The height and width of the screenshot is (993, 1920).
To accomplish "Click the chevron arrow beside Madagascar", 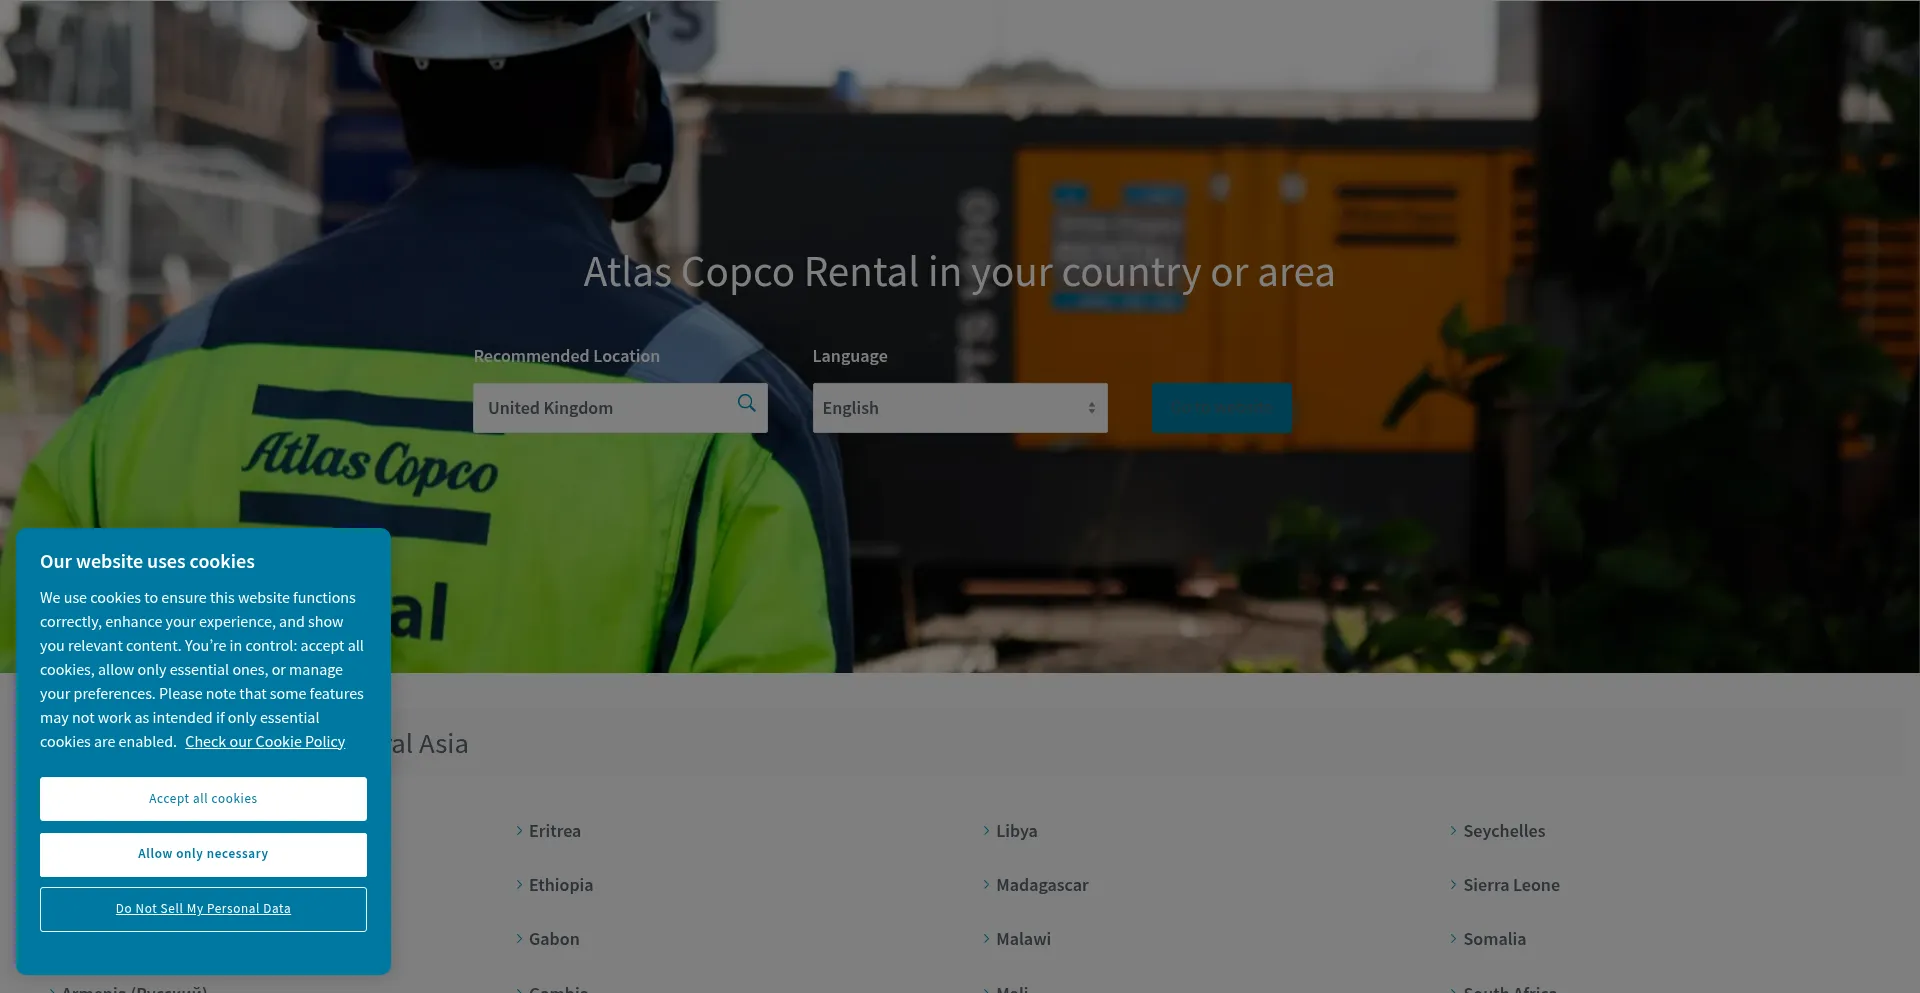I will point(986,884).
